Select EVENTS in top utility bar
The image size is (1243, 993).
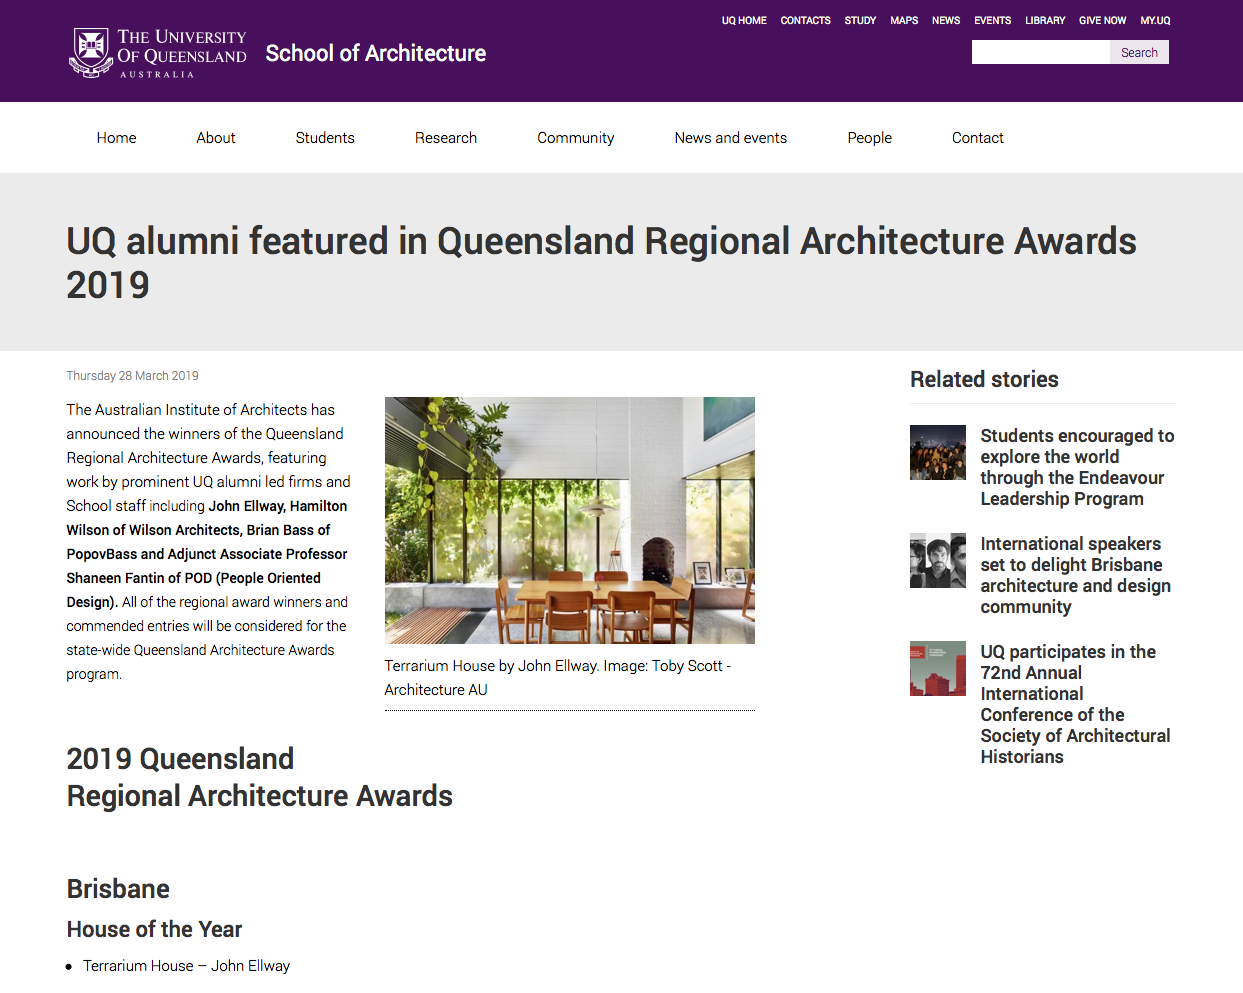pyautogui.click(x=993, y=20)
